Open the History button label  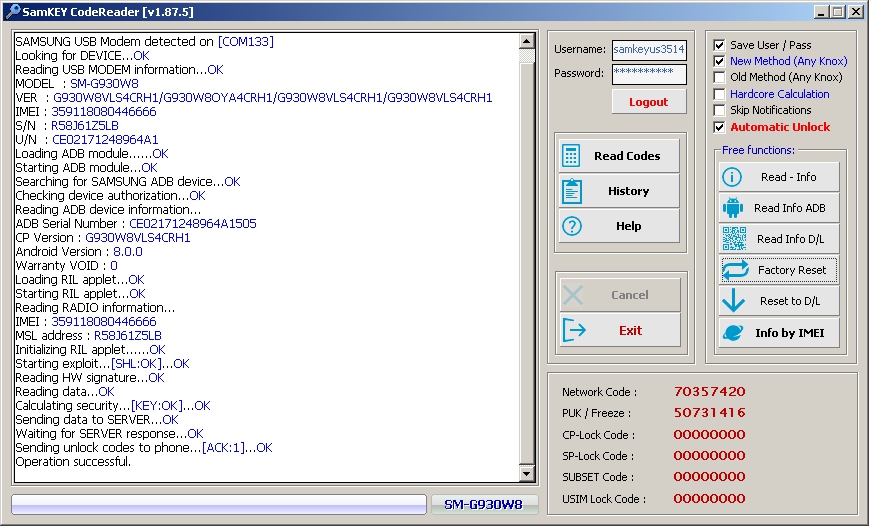coord(628,191)
